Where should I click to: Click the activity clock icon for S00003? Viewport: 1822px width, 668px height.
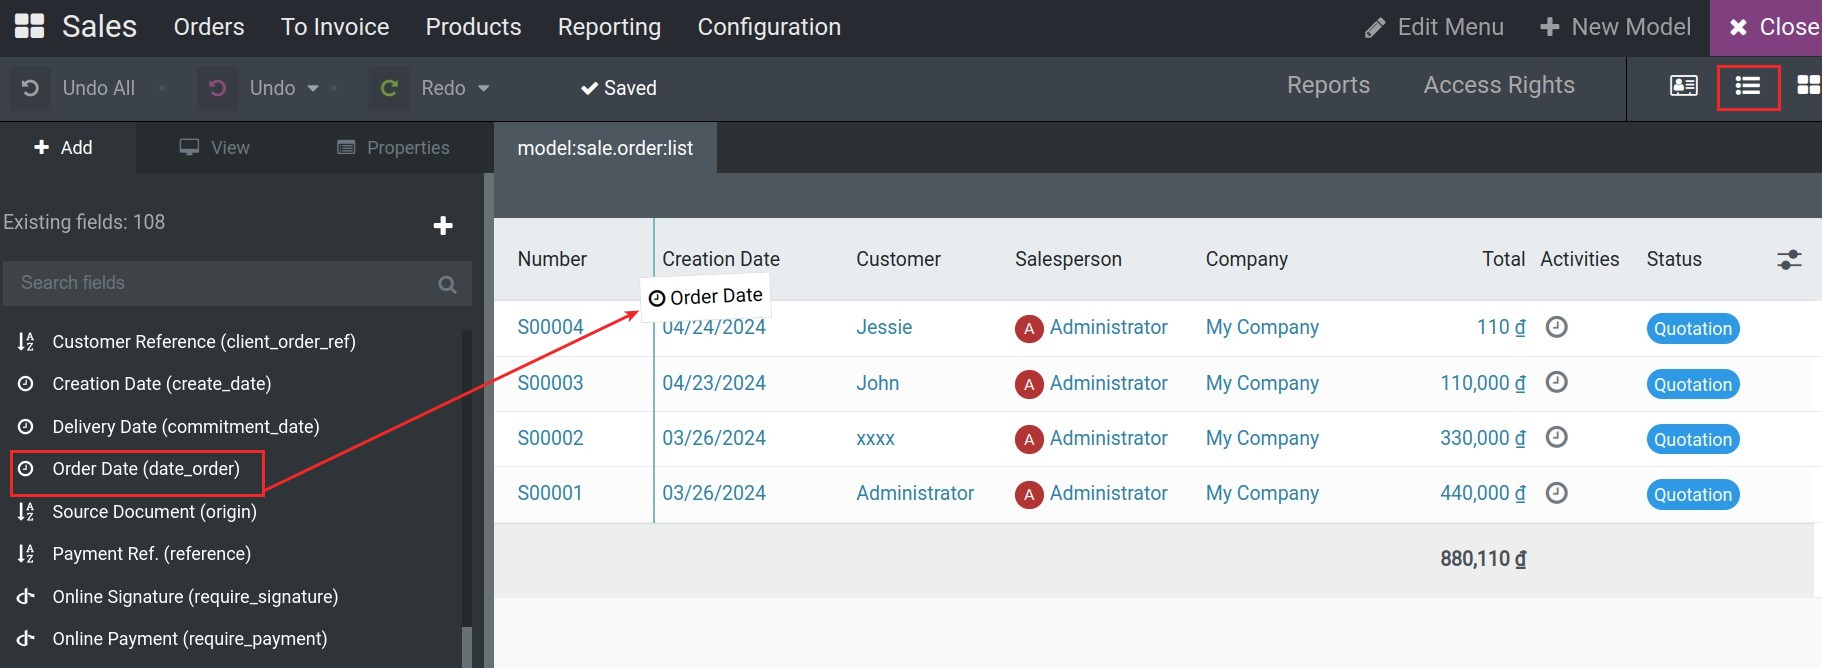pos(1556,382)
